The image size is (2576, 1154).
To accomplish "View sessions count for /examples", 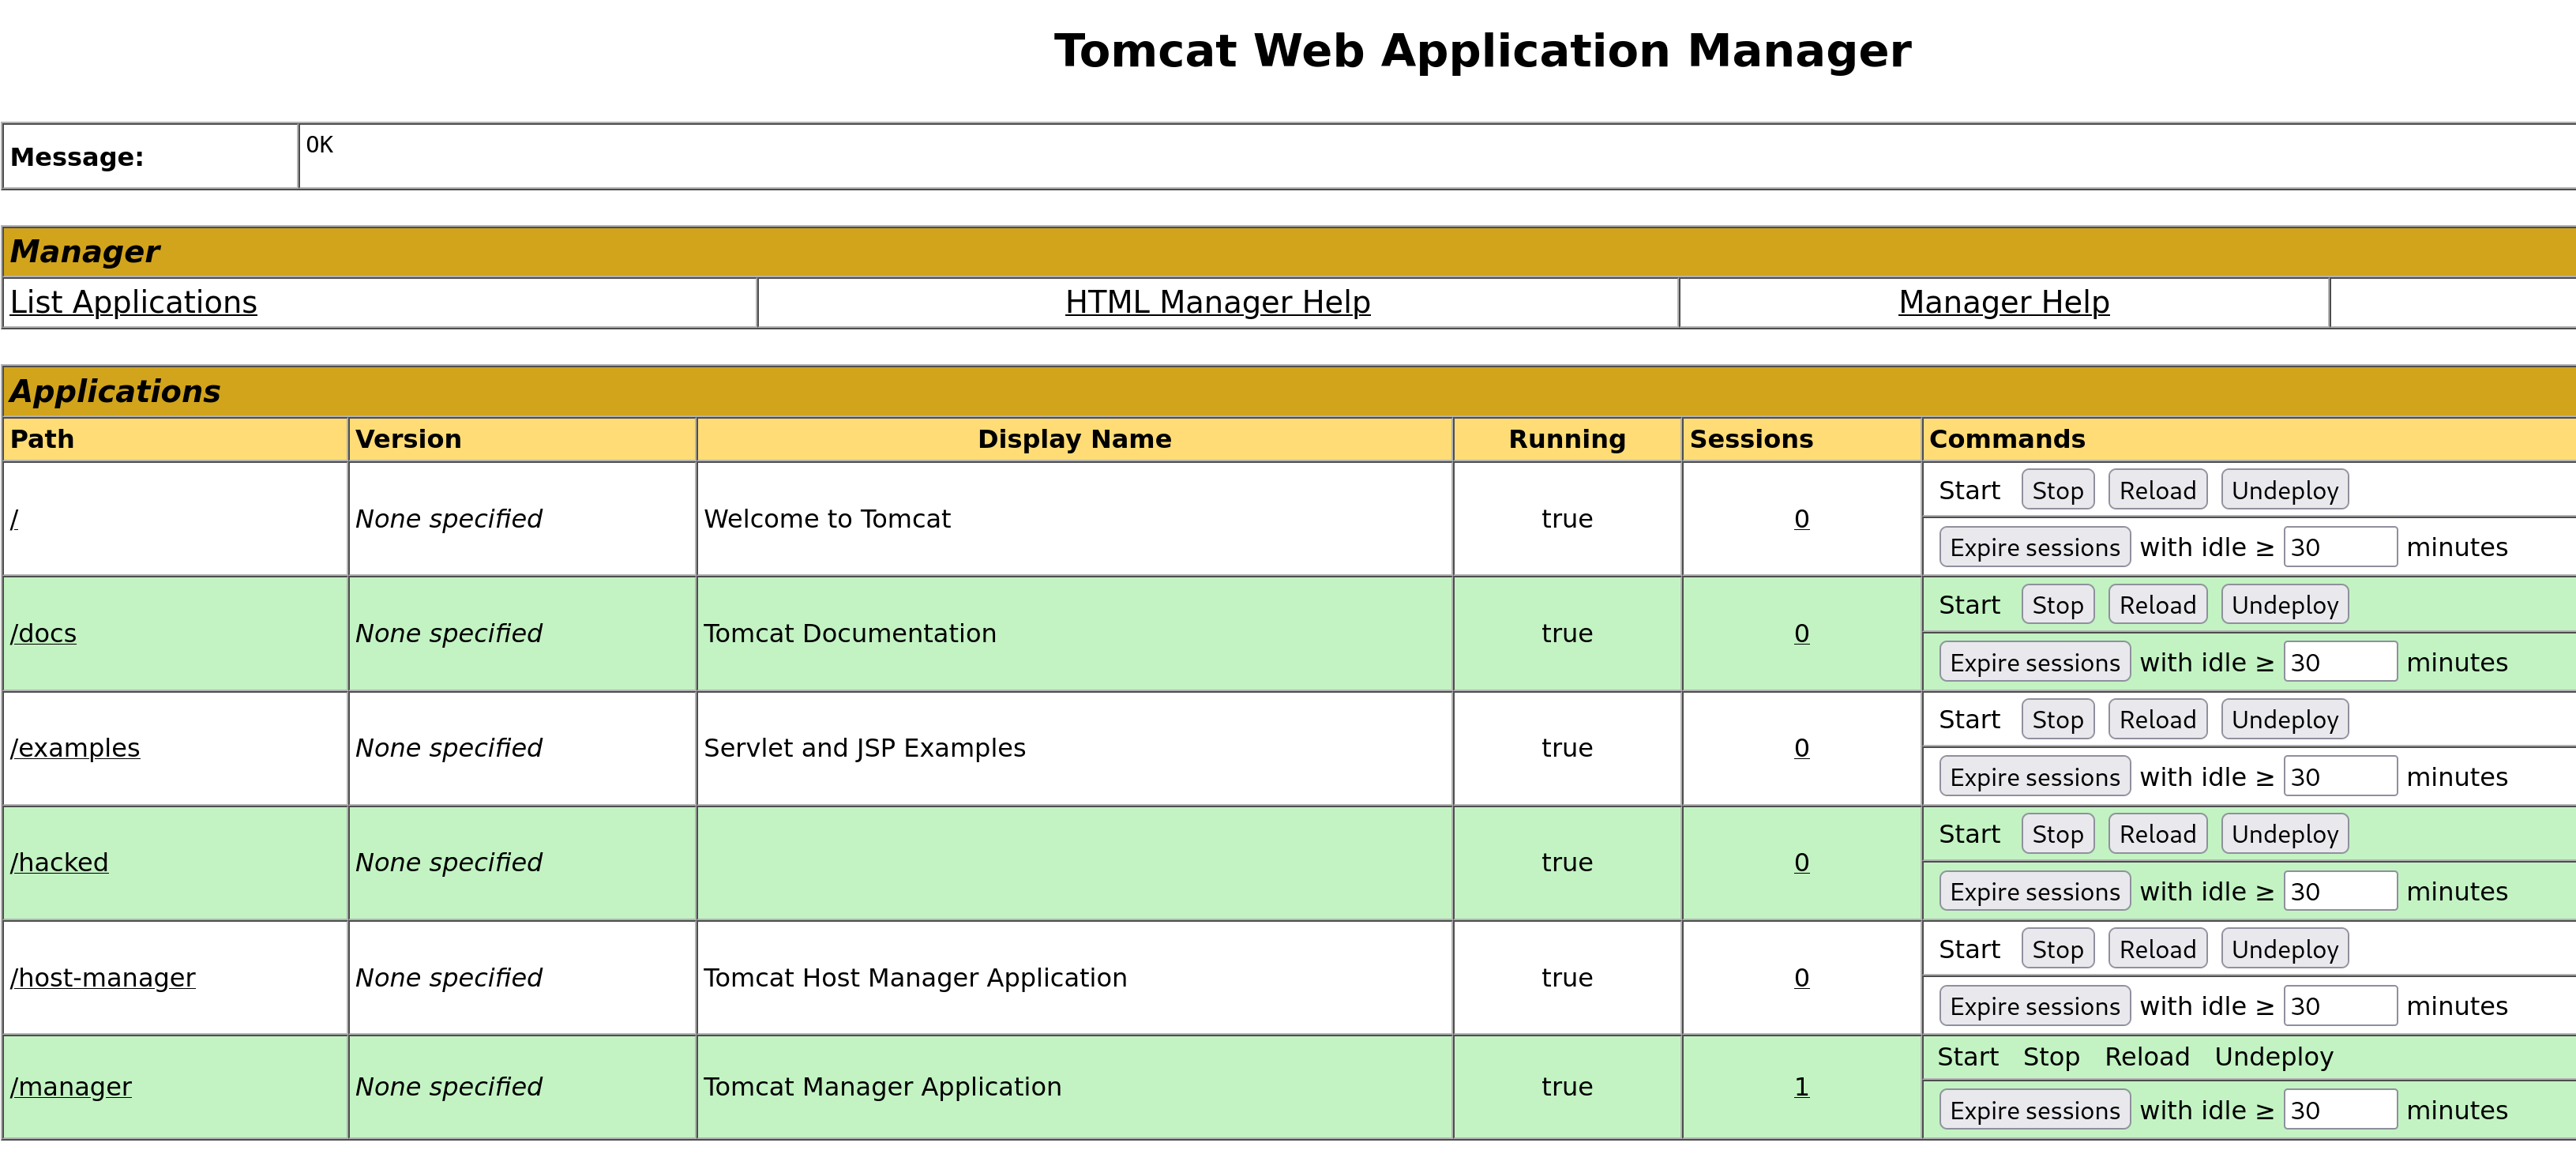I will 1801,748.
